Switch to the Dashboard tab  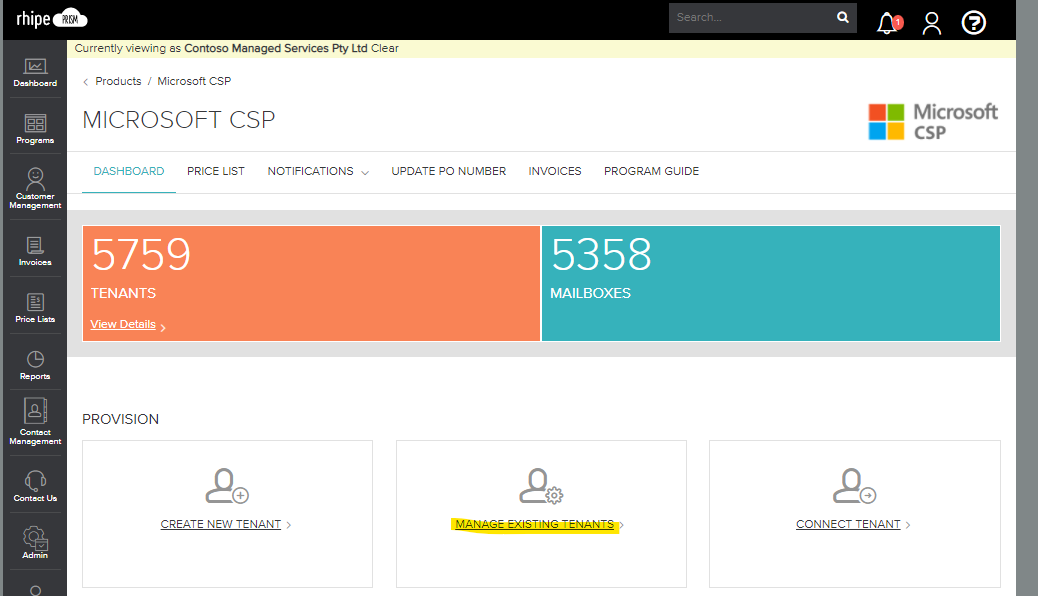point(129,172)
